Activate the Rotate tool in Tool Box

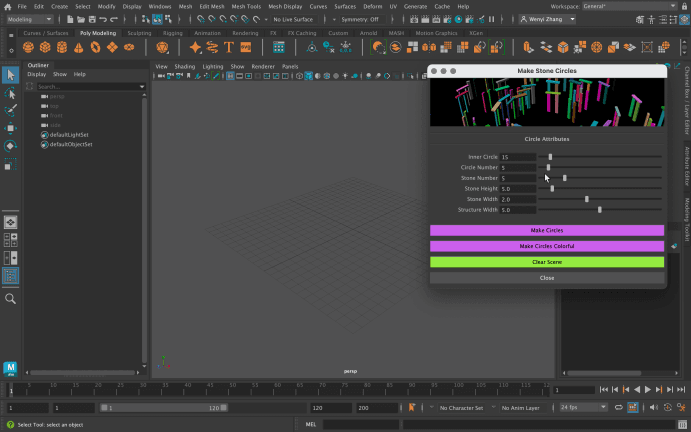[11, 146]
